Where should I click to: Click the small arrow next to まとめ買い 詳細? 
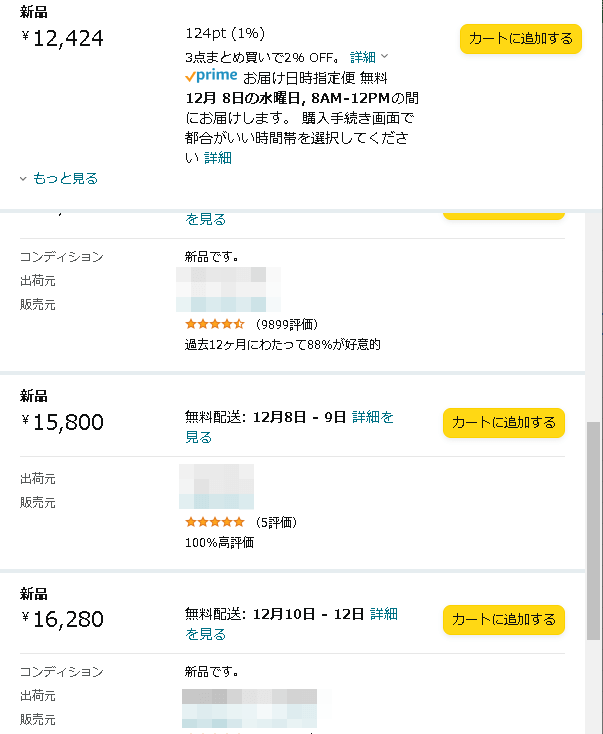386,57
